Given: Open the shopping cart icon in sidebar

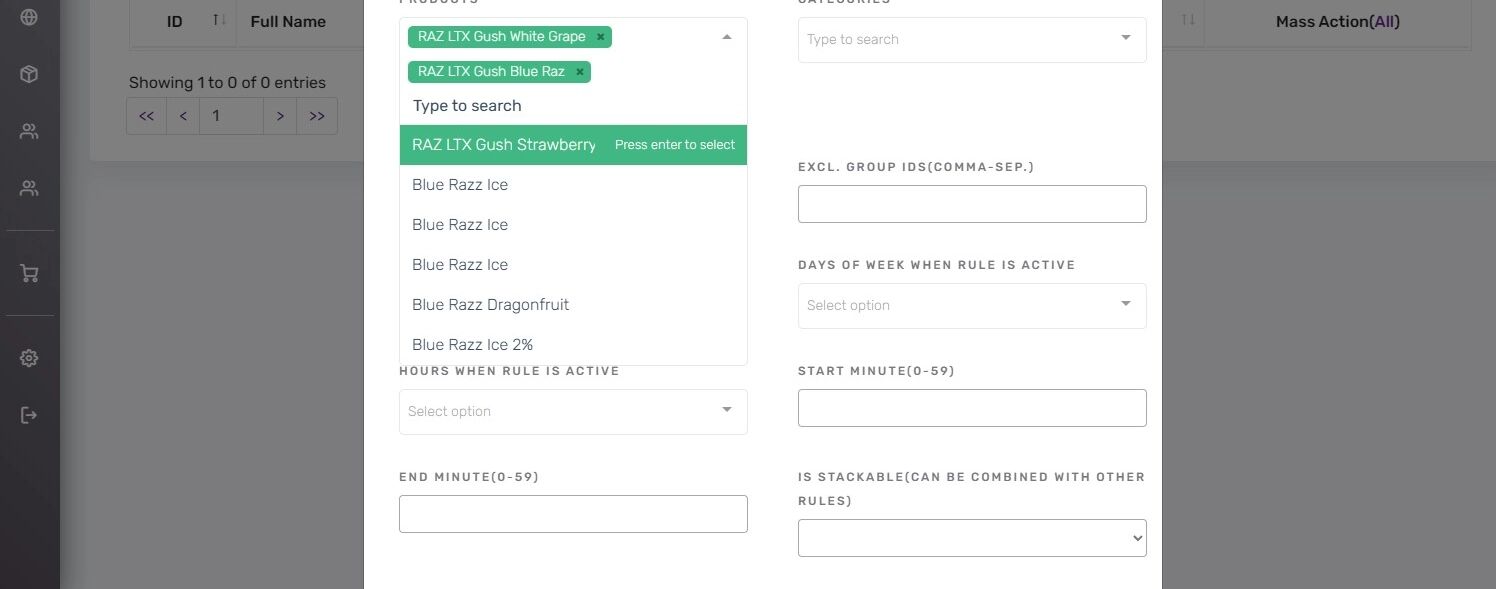Looking at the screenshot, I should [29, 273].
